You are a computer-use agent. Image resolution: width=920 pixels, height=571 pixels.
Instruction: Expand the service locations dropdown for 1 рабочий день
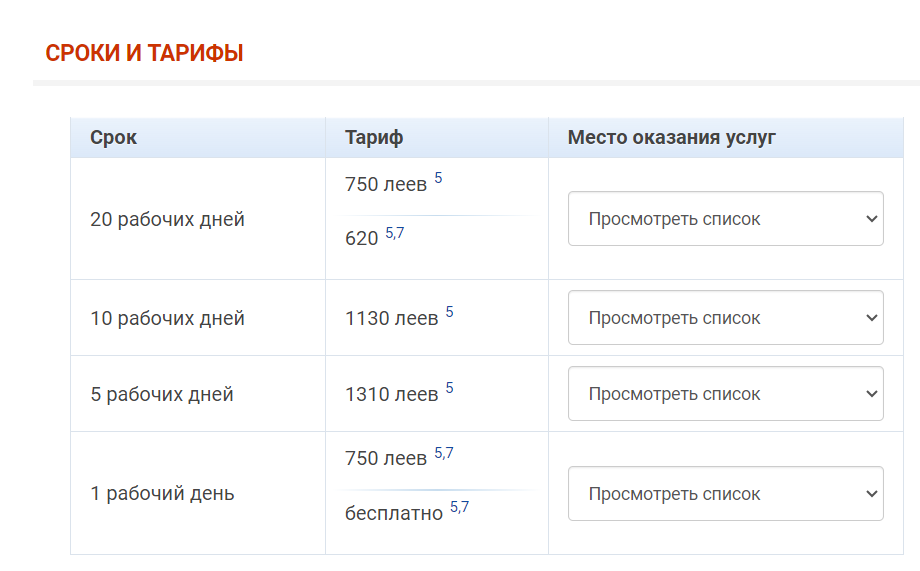(x=725, y=494)
